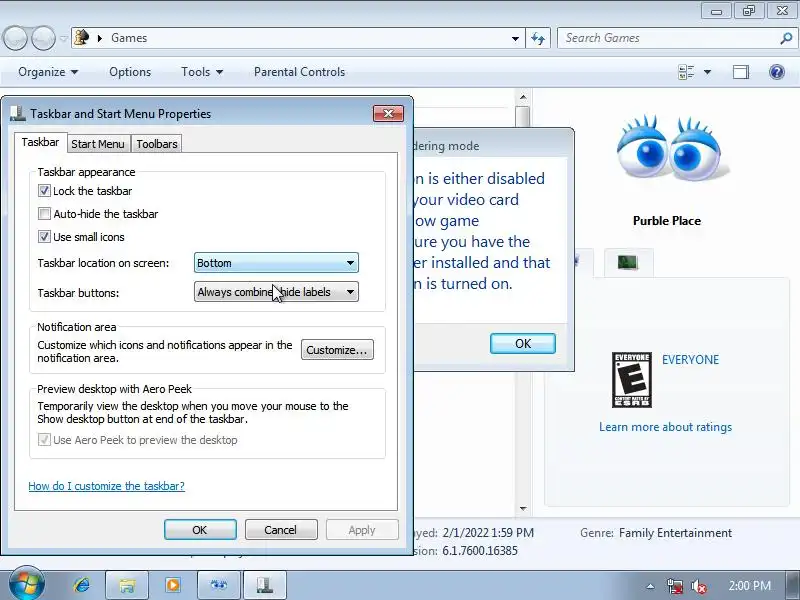
Task: Open Internet Explorer from the taskbar
Action: pos(82,585)
